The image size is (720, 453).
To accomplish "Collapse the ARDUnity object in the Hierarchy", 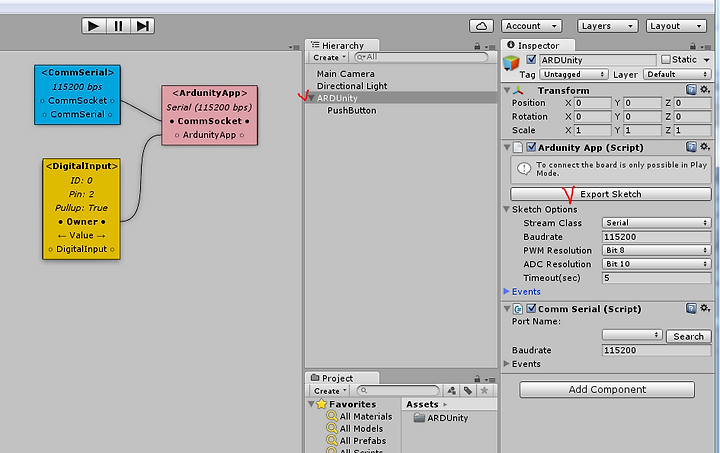I will coord(311,98).
